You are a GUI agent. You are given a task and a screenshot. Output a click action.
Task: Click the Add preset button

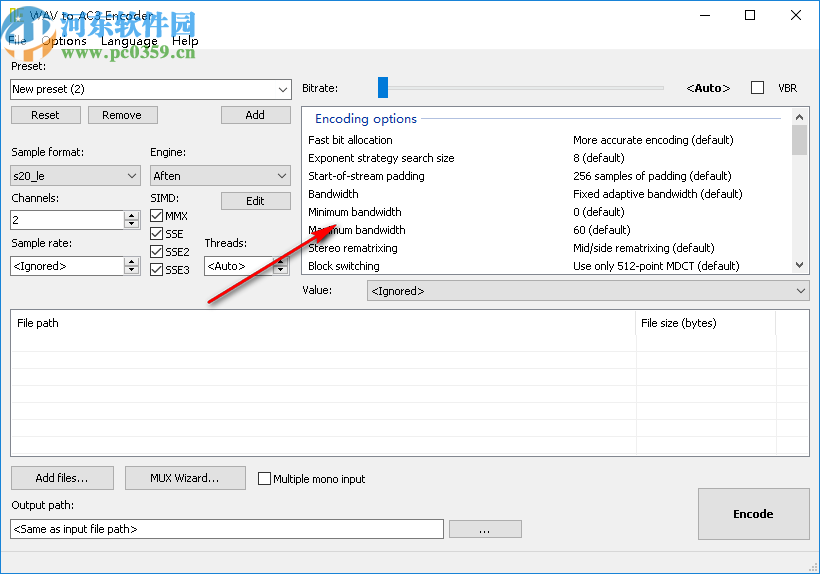255,115
